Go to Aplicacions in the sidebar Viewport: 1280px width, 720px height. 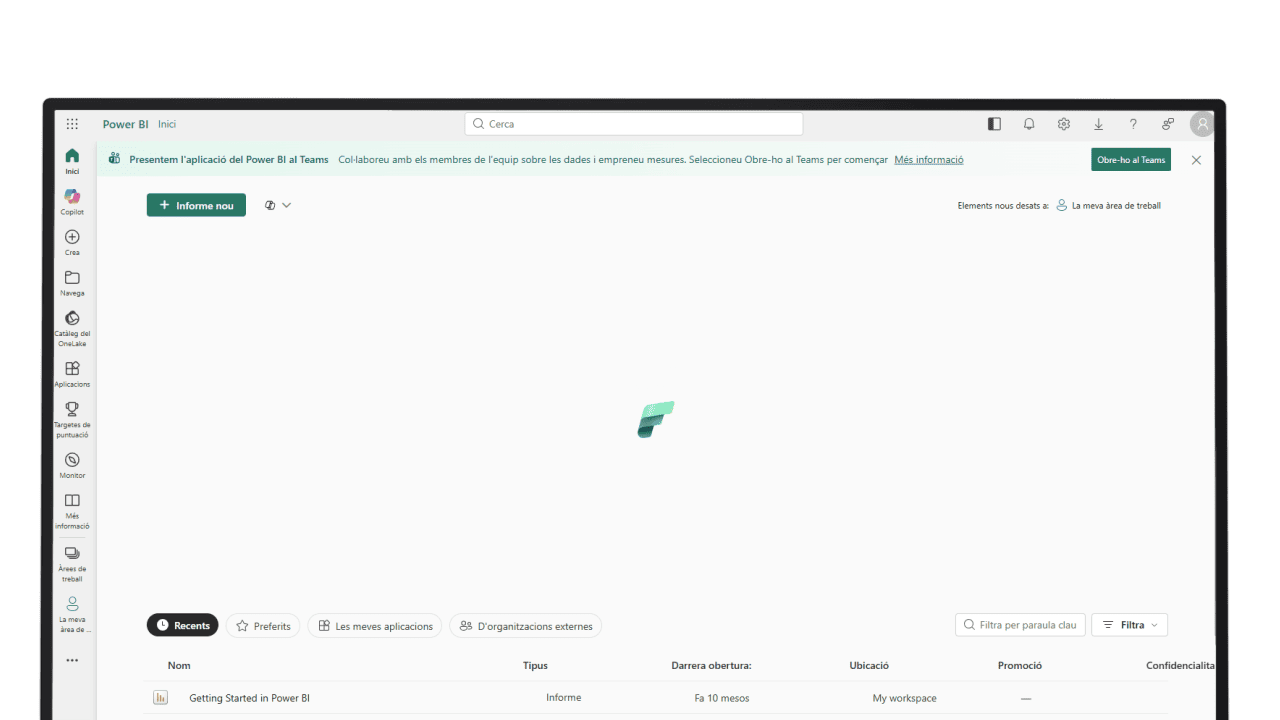[x=71, y=373]
